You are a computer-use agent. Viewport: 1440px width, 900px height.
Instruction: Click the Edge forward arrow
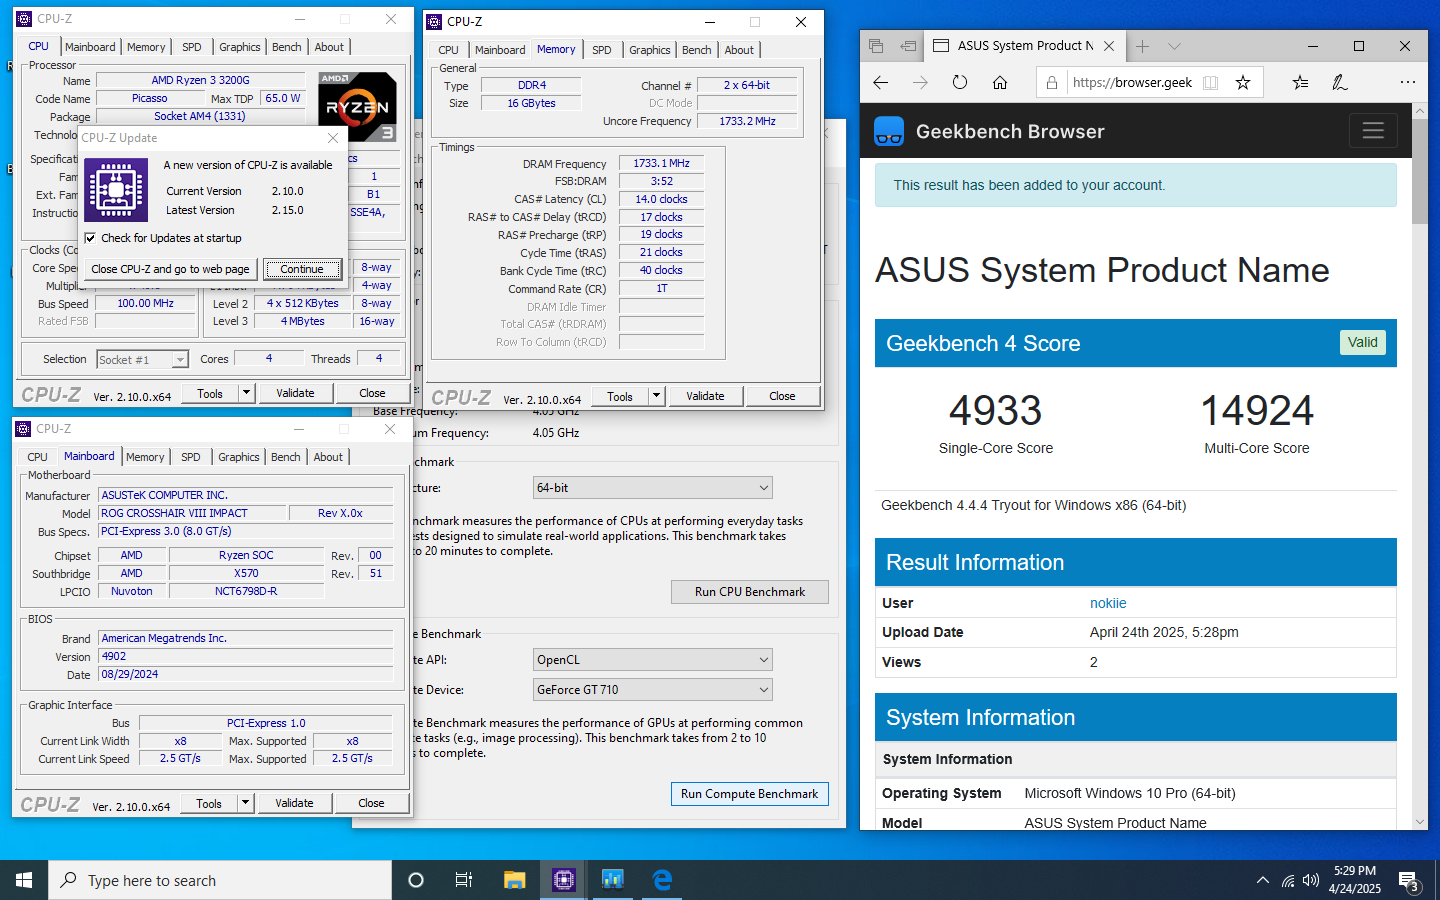[920, 83]
